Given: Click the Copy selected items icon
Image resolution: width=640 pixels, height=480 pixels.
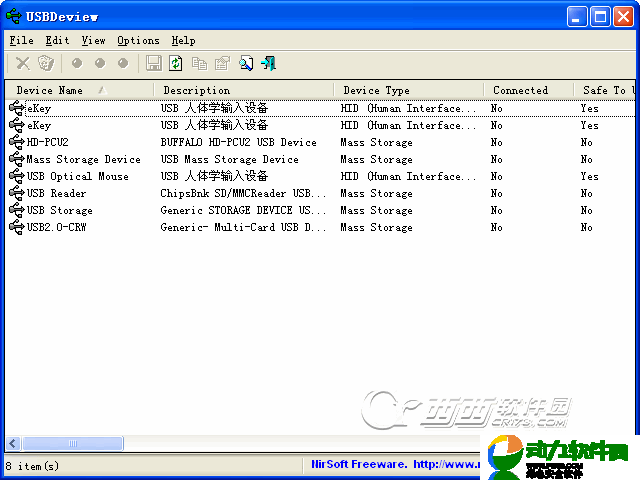Looking at the screenshot, I should pyautogui.click(x=199, y=64).
